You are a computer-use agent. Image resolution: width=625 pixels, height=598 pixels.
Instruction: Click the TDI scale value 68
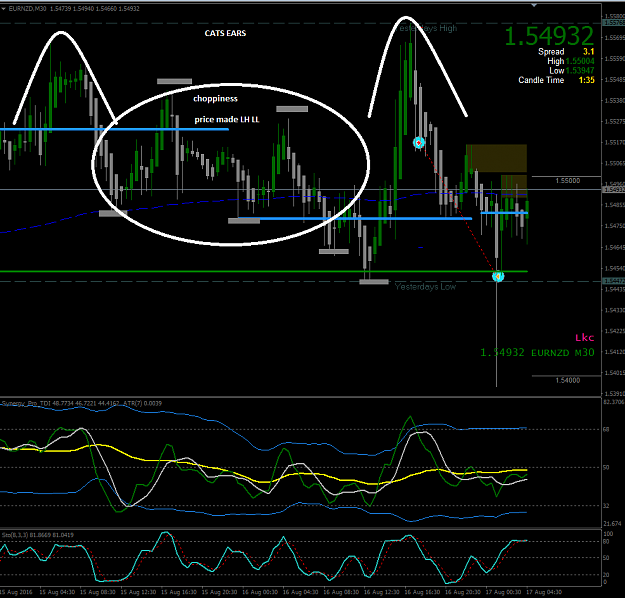(606, 429)
